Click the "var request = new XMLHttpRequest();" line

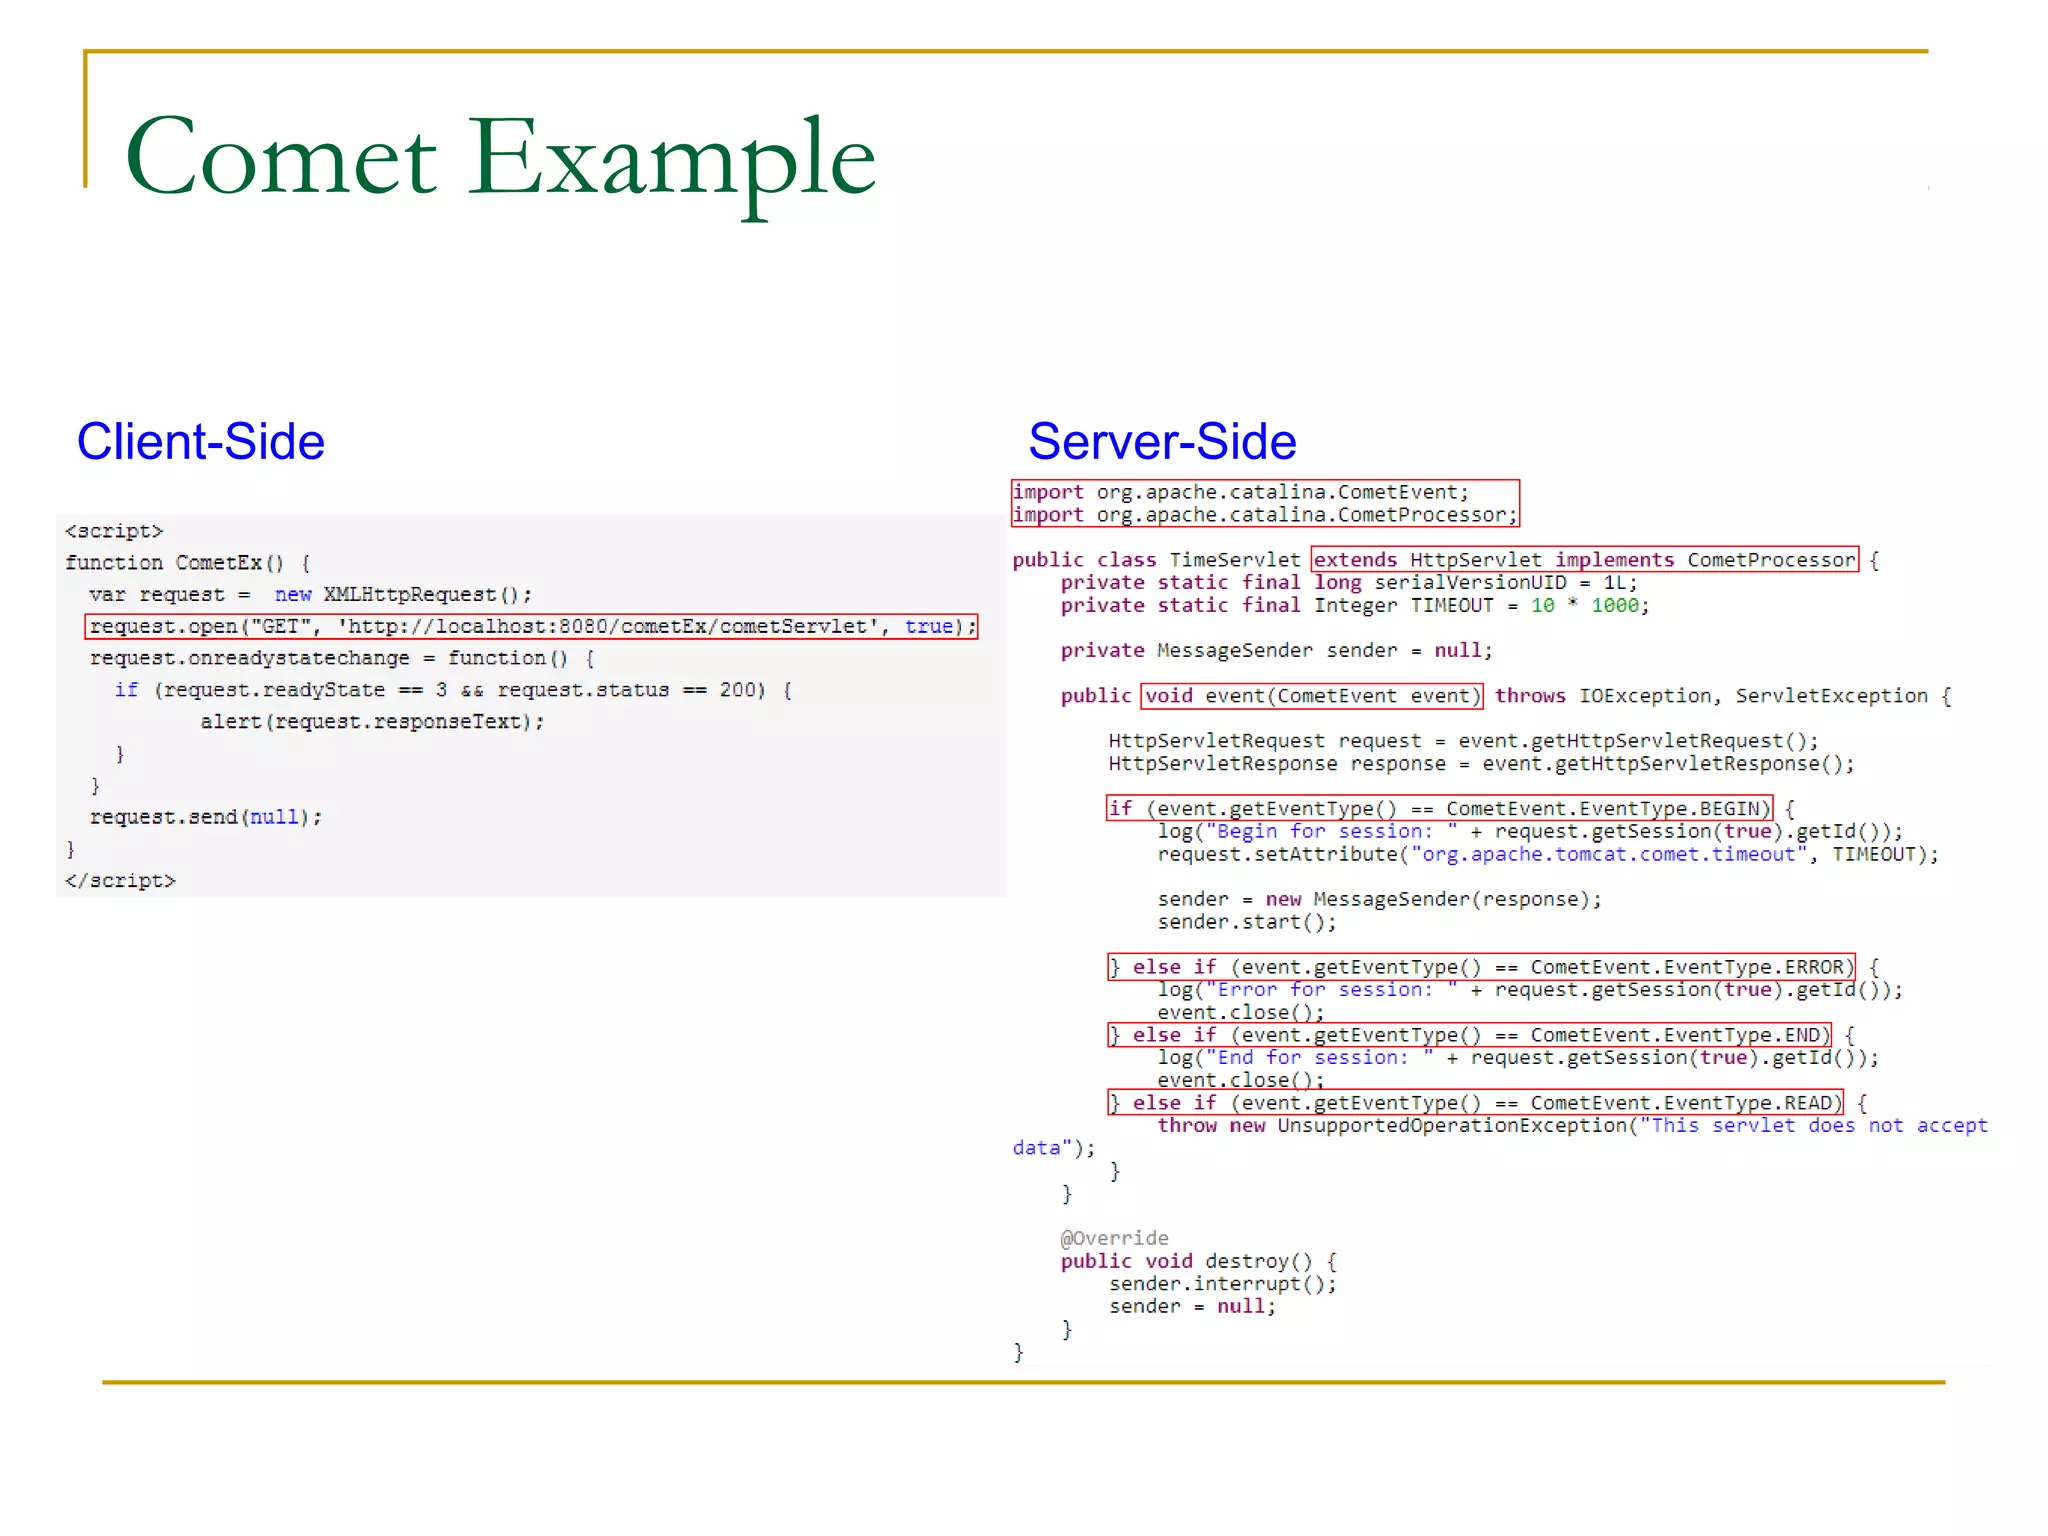click(310, 595)
